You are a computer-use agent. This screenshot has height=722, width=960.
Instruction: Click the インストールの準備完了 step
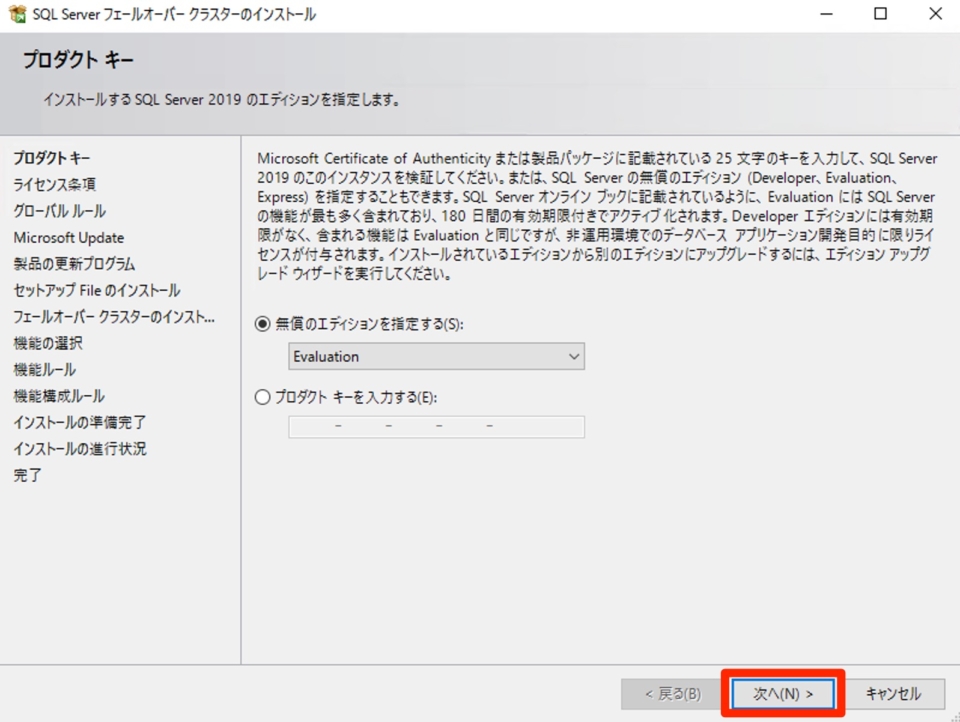click(x=80, y=422)
